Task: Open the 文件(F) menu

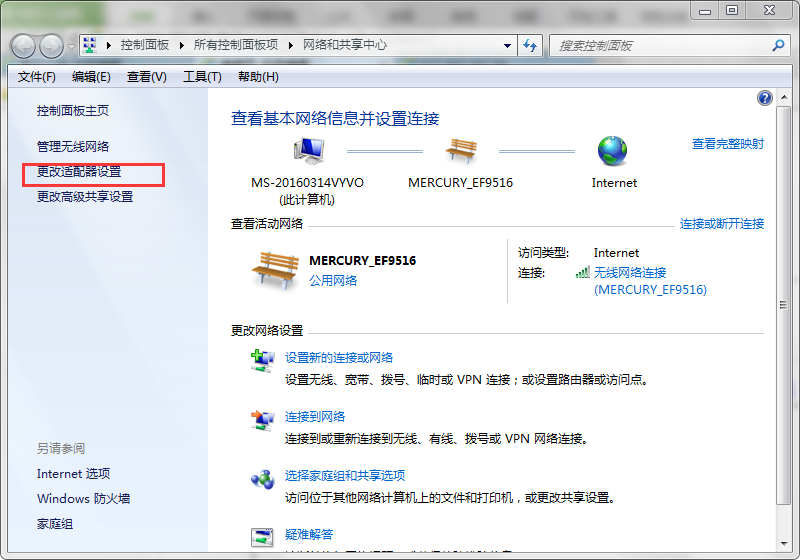Action: (x=37, y=77)
